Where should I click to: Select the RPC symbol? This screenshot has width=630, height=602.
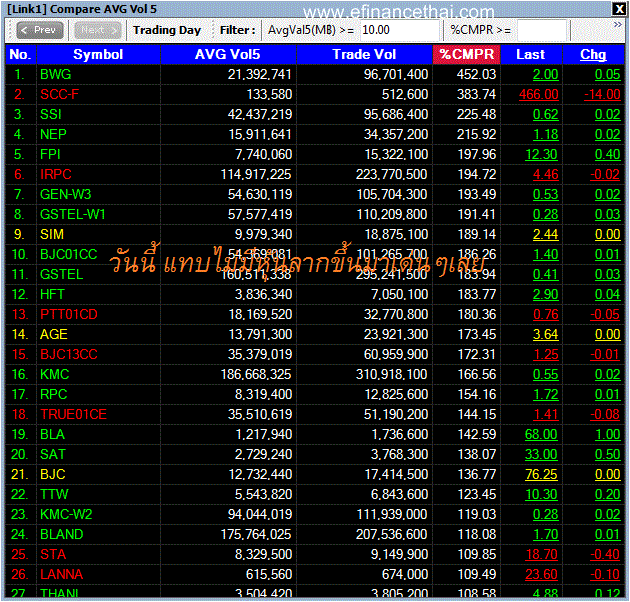pos(53,395)
